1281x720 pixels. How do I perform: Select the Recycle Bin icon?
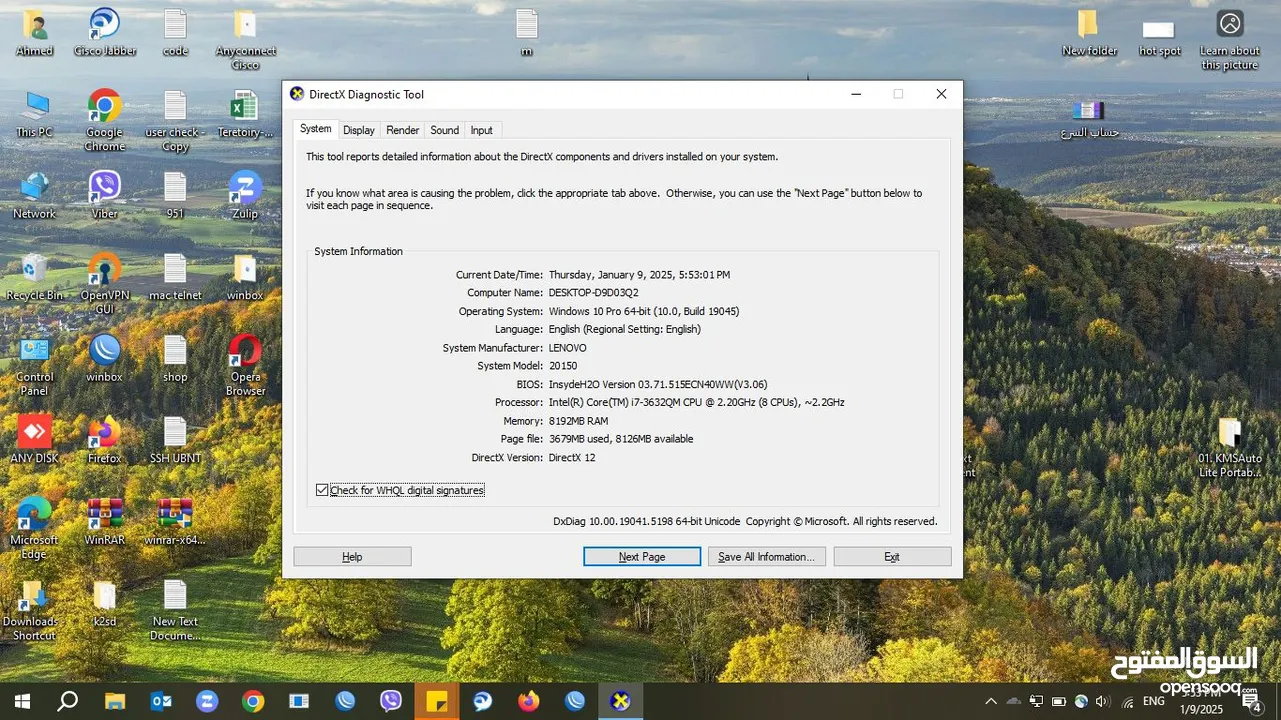click(35, 276)
